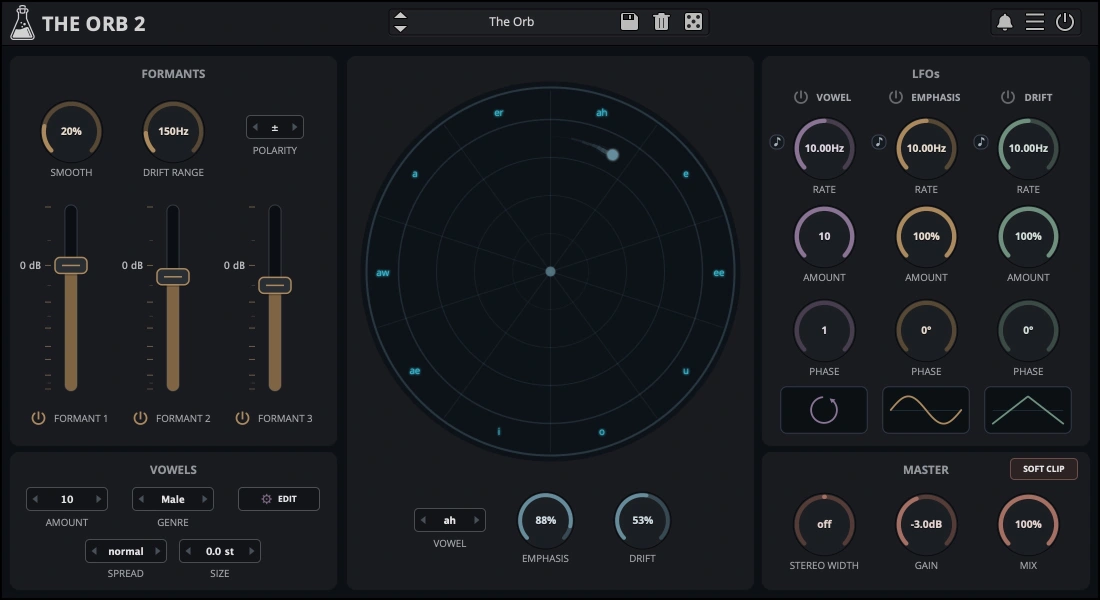This screenshot has height=600, width=1100.
Task: Click the 'ee' vowel label on orb
Action: (x=719, y=273)
